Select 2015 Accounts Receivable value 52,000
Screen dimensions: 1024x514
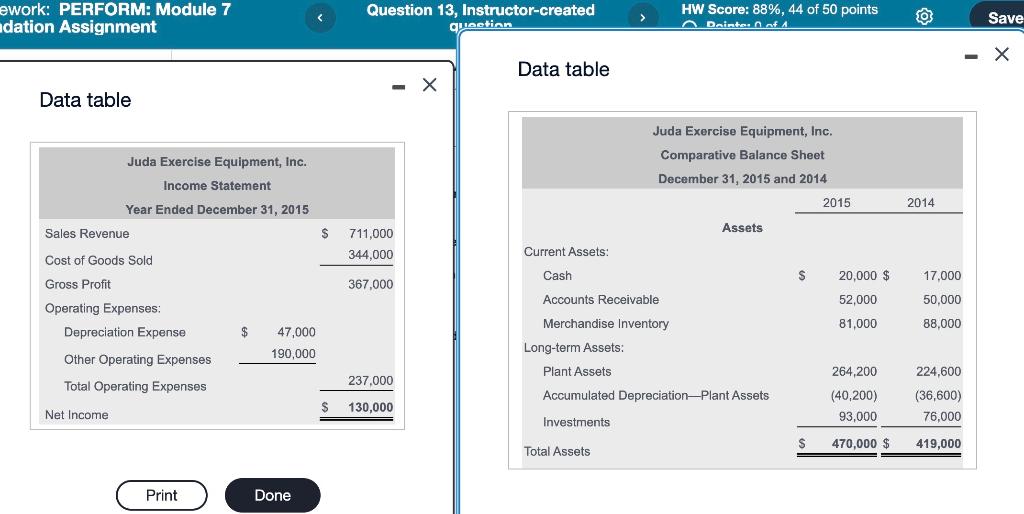click(x=858, y=300)
